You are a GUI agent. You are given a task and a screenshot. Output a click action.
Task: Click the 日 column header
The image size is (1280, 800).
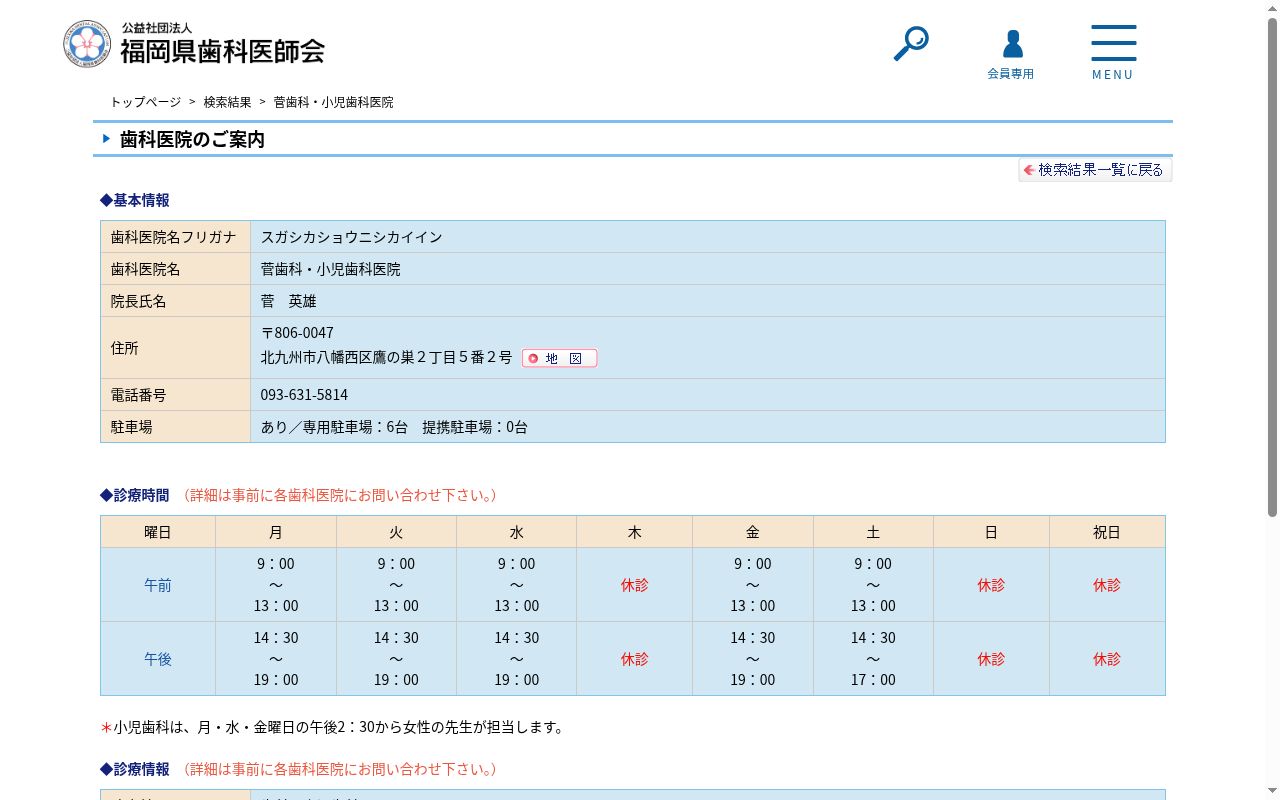coord(991,532)
